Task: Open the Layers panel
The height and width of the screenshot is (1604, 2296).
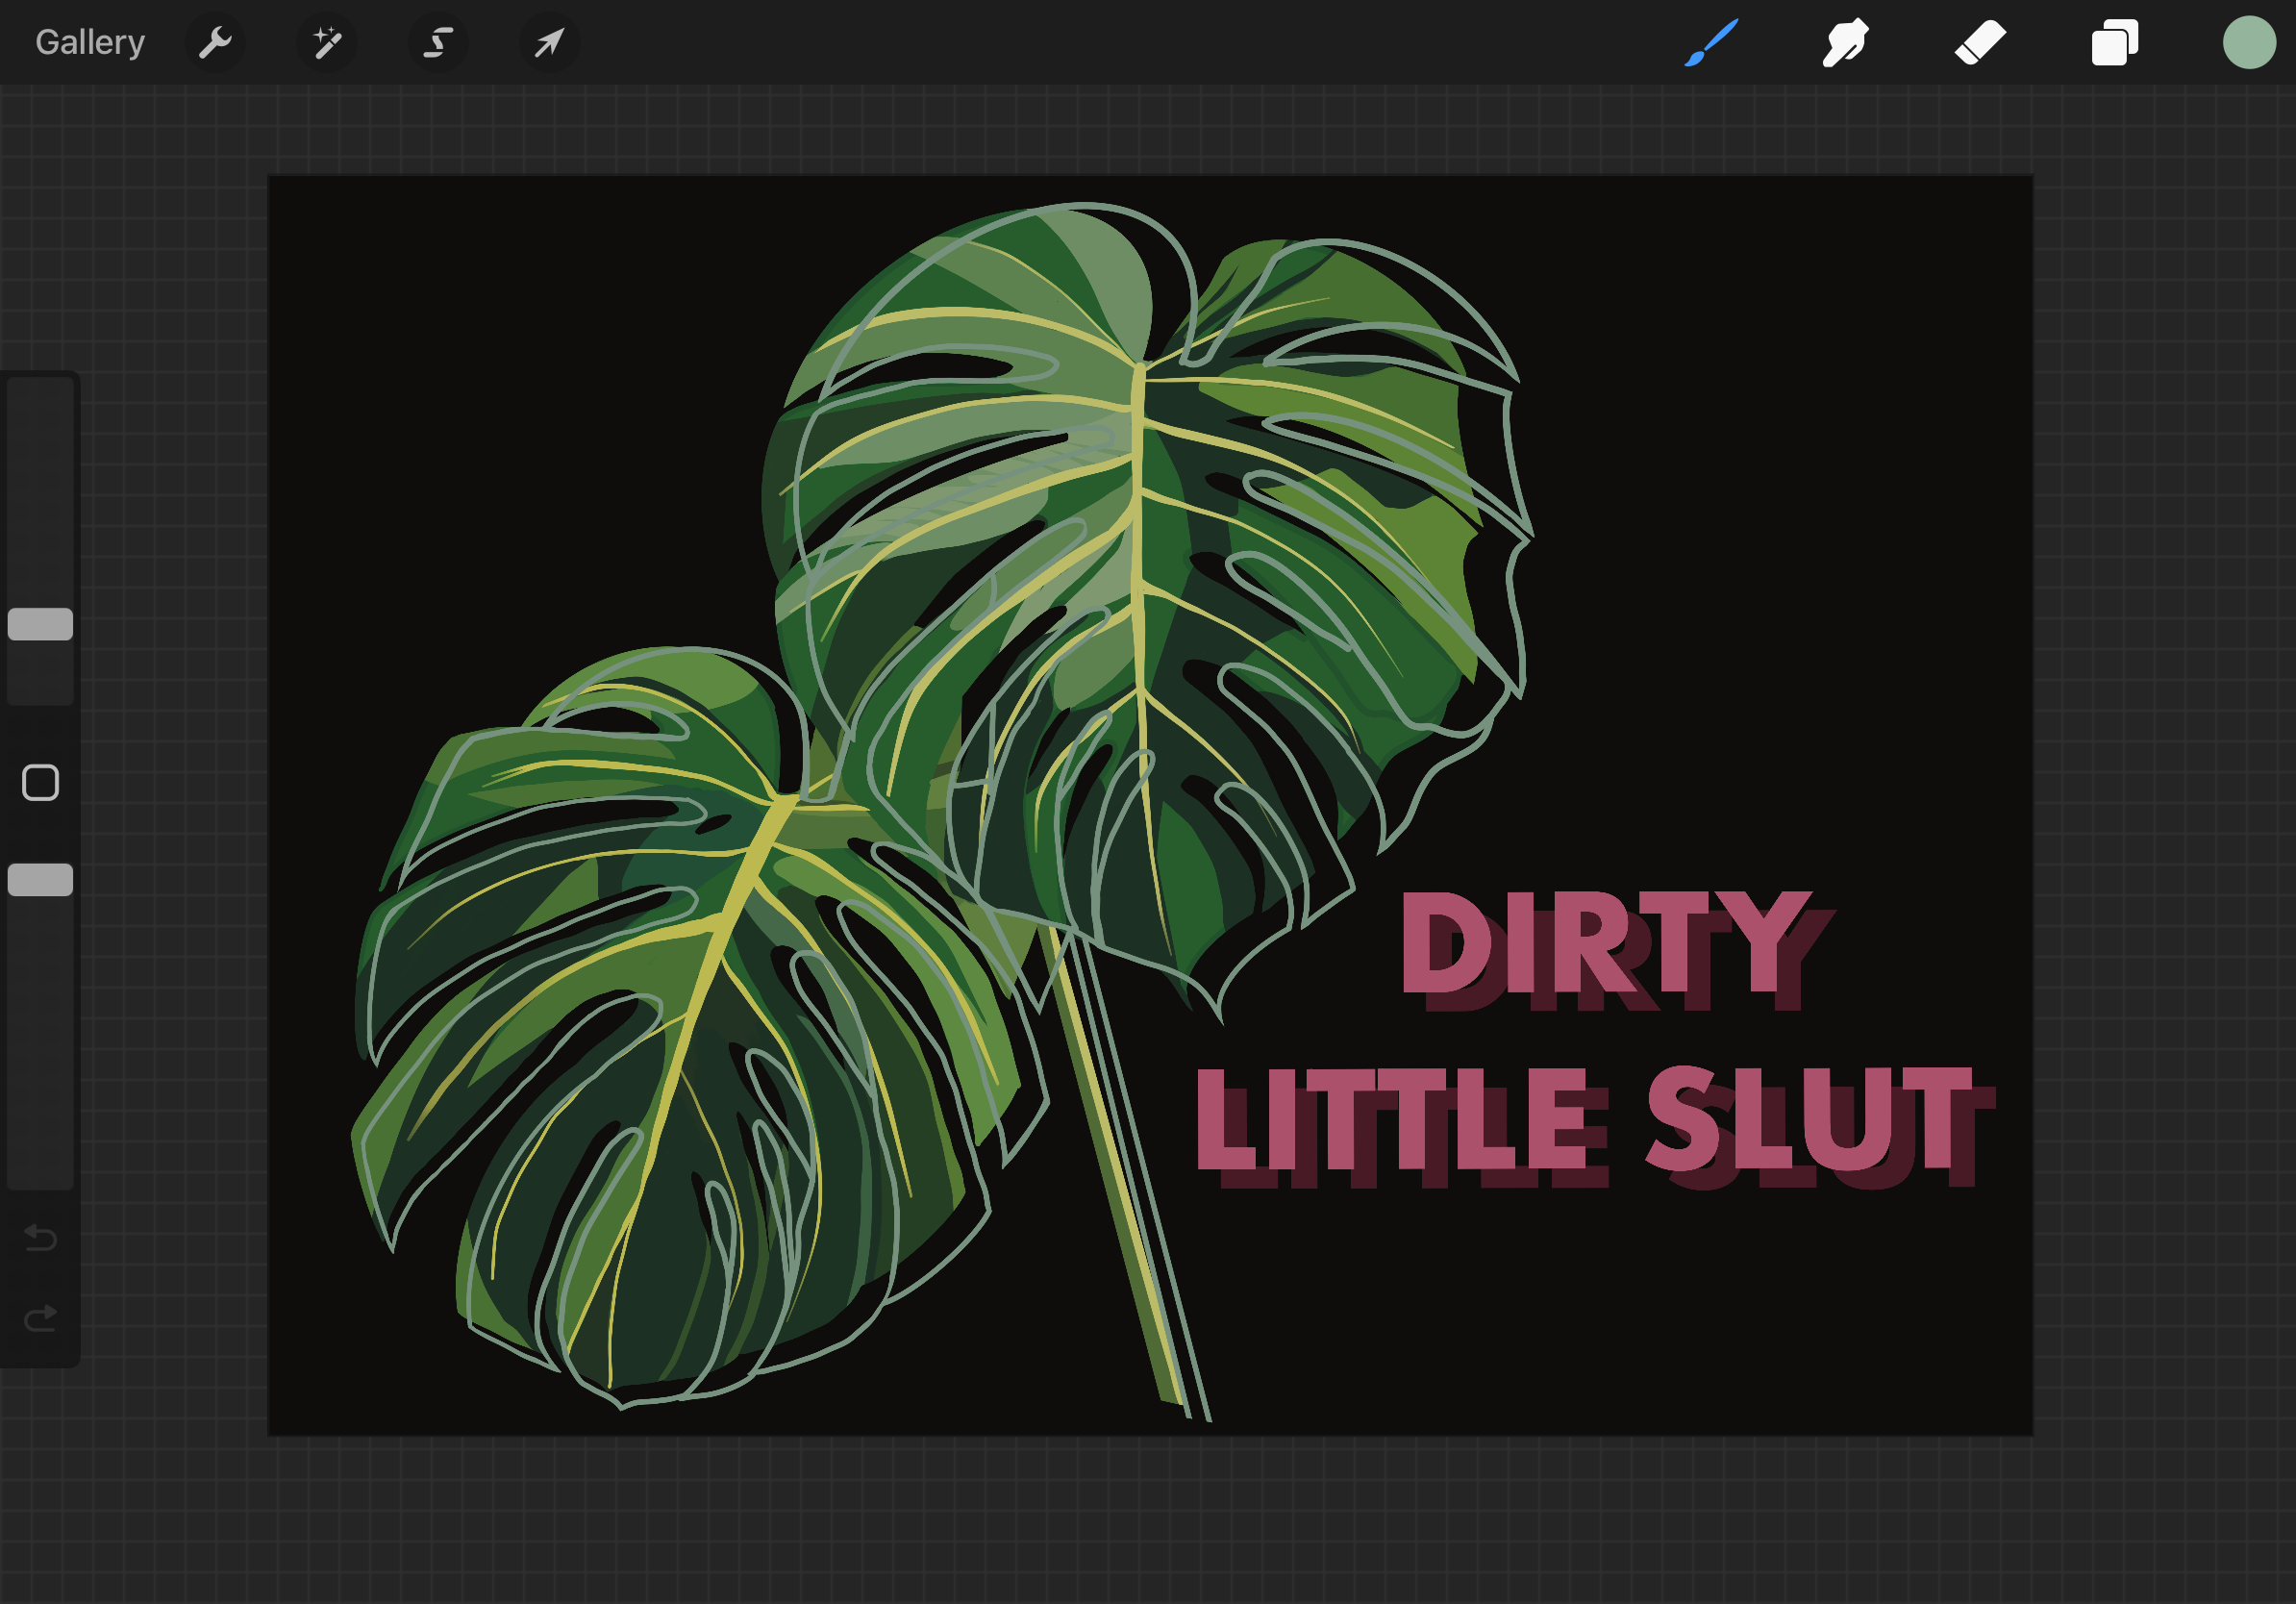Action: (x=2114, y=43)
